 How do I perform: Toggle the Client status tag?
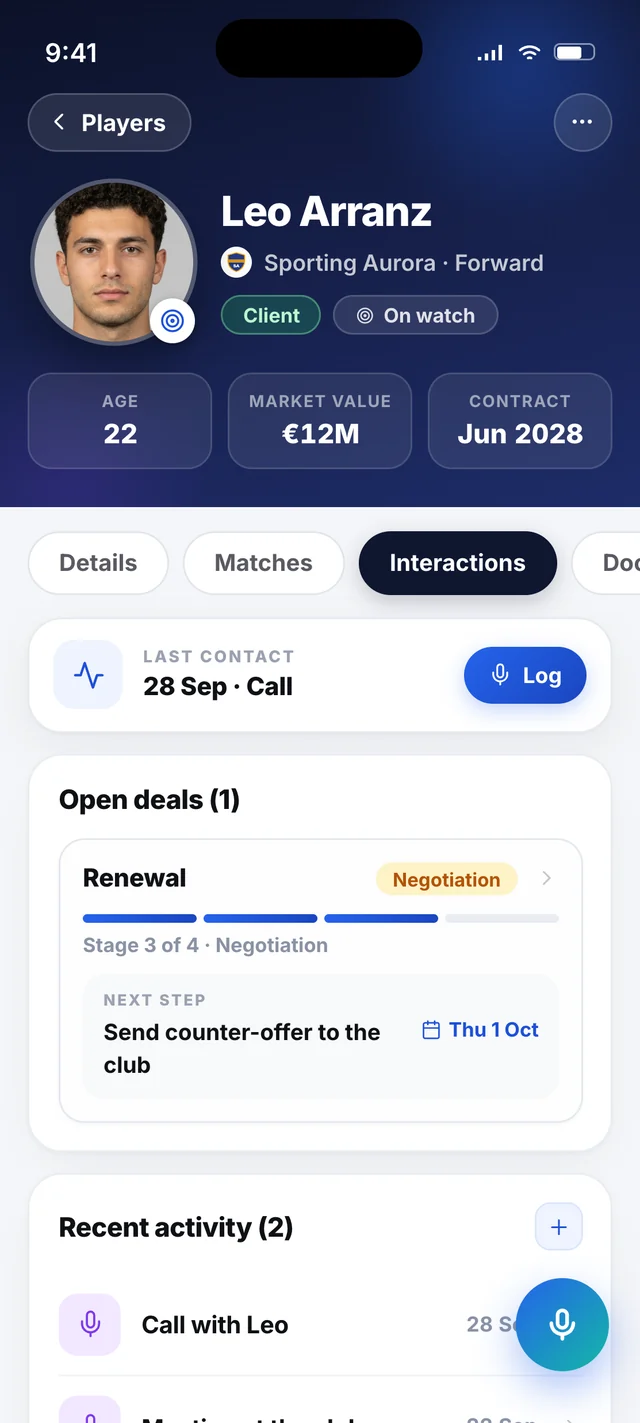[x=271, y=316]
